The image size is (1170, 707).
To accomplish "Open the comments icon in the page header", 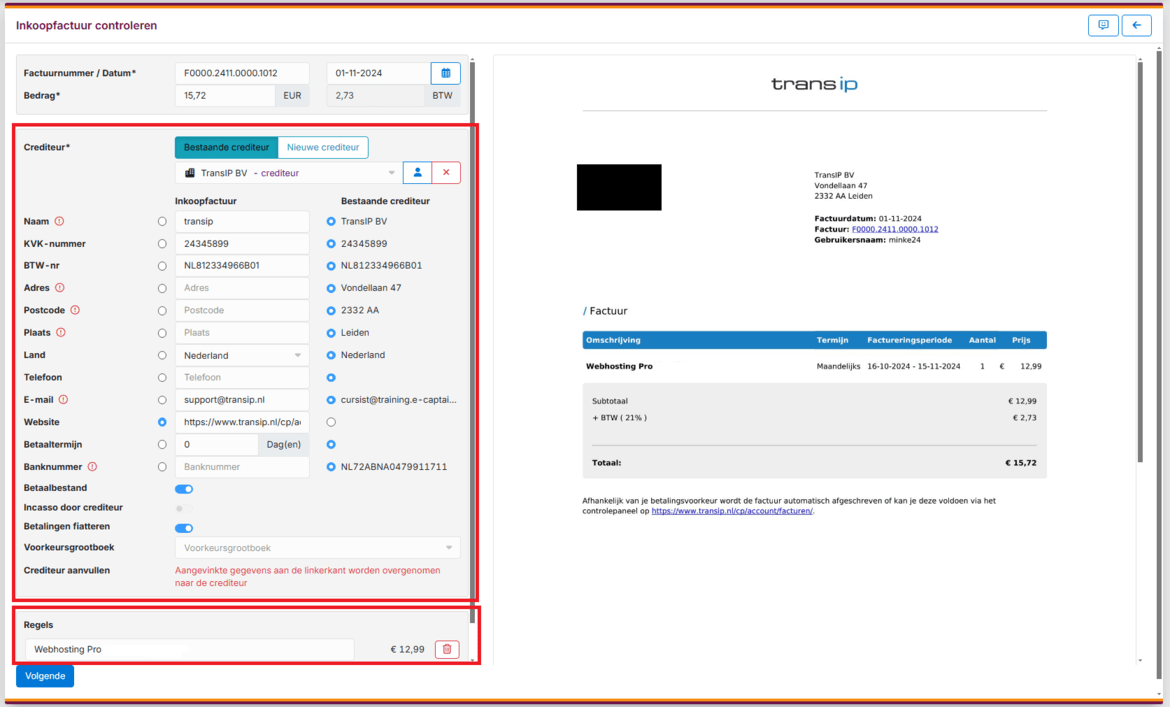I will (1103, 25).
